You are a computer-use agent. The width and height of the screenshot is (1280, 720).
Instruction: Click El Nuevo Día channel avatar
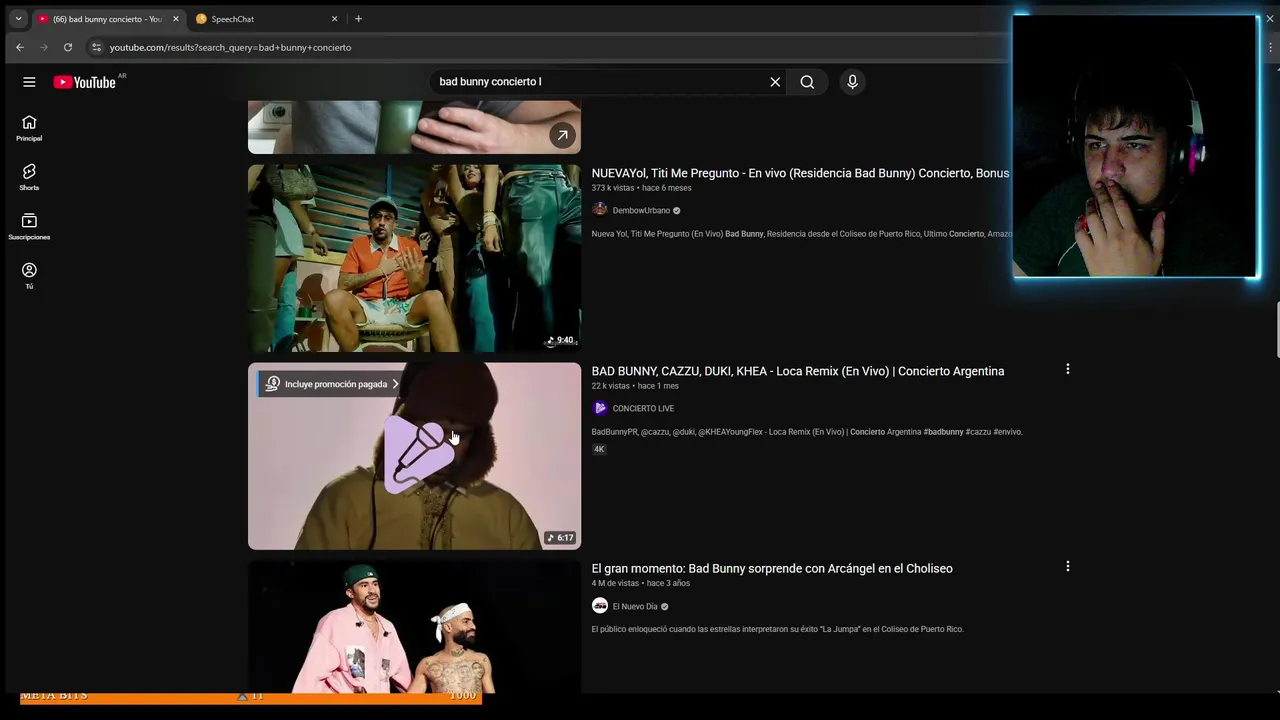(x=600, y=606)
